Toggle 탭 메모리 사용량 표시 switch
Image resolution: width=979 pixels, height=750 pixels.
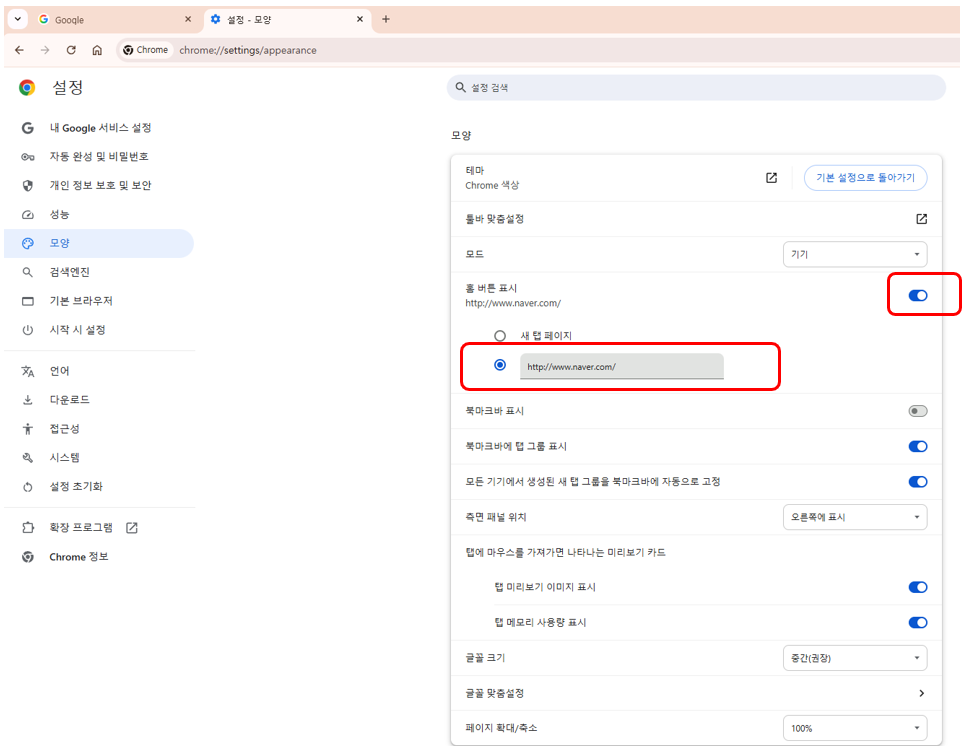[x=918, y=623]
